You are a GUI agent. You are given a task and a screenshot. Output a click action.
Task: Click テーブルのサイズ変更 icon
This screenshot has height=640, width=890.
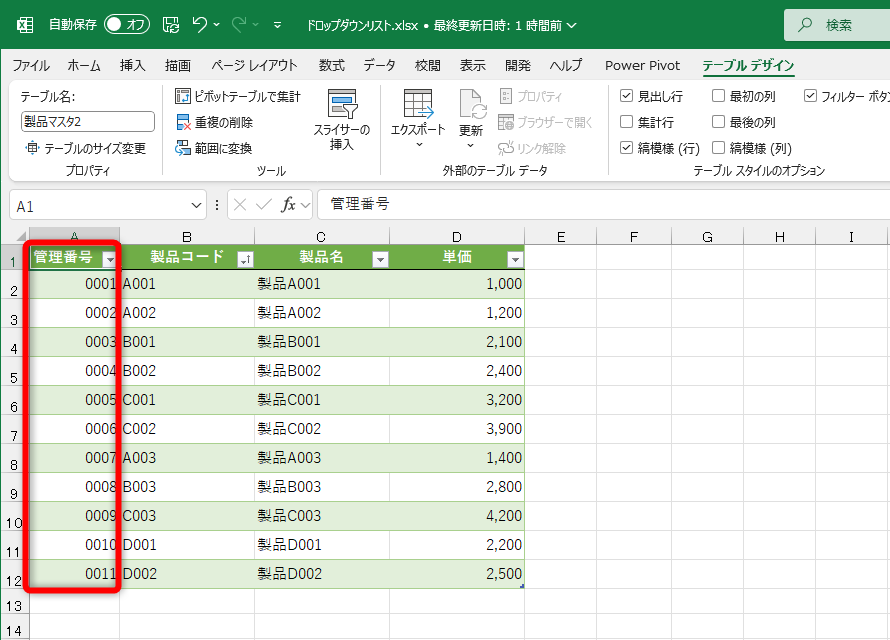click(32, 148)
